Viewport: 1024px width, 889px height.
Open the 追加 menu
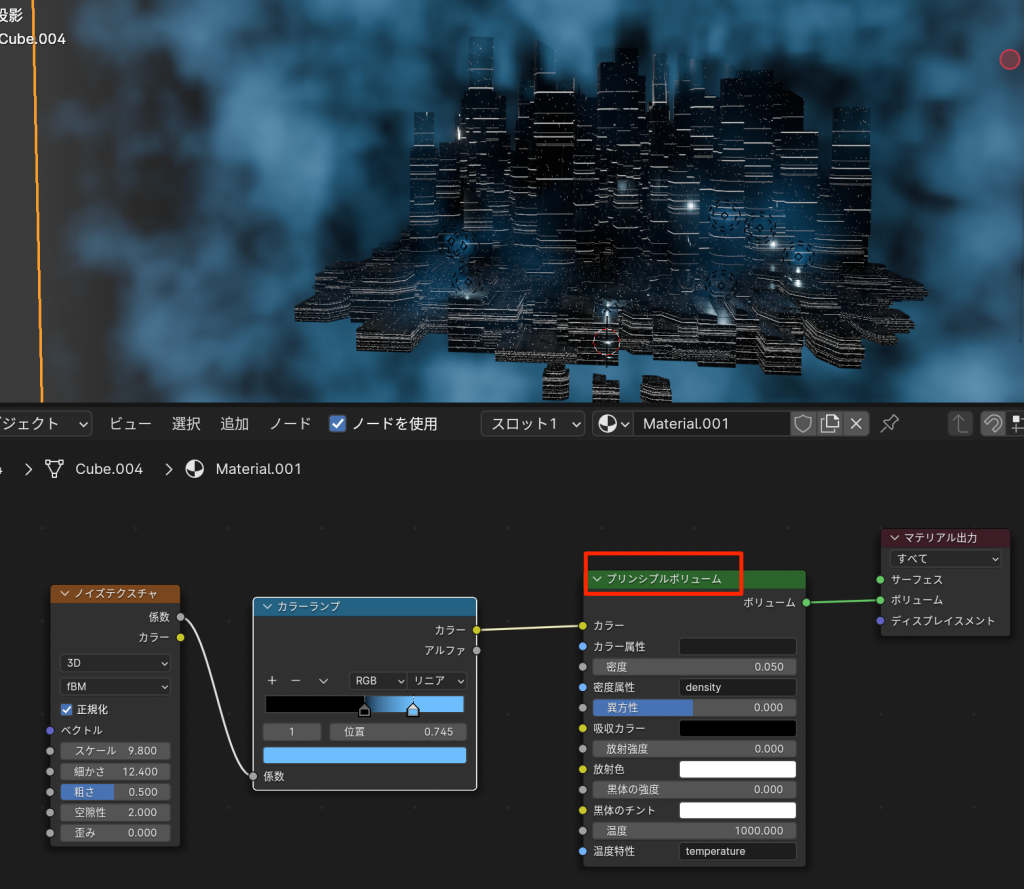pyautogui.click(x=234, y=424)
